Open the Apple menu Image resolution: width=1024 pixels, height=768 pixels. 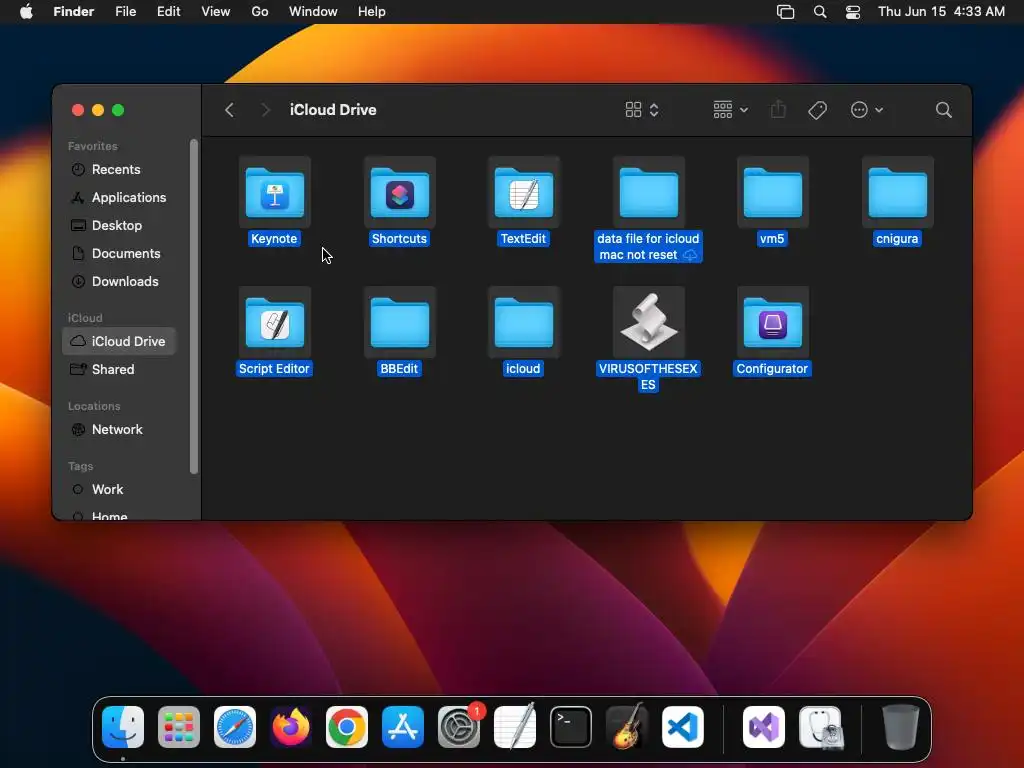26,12
